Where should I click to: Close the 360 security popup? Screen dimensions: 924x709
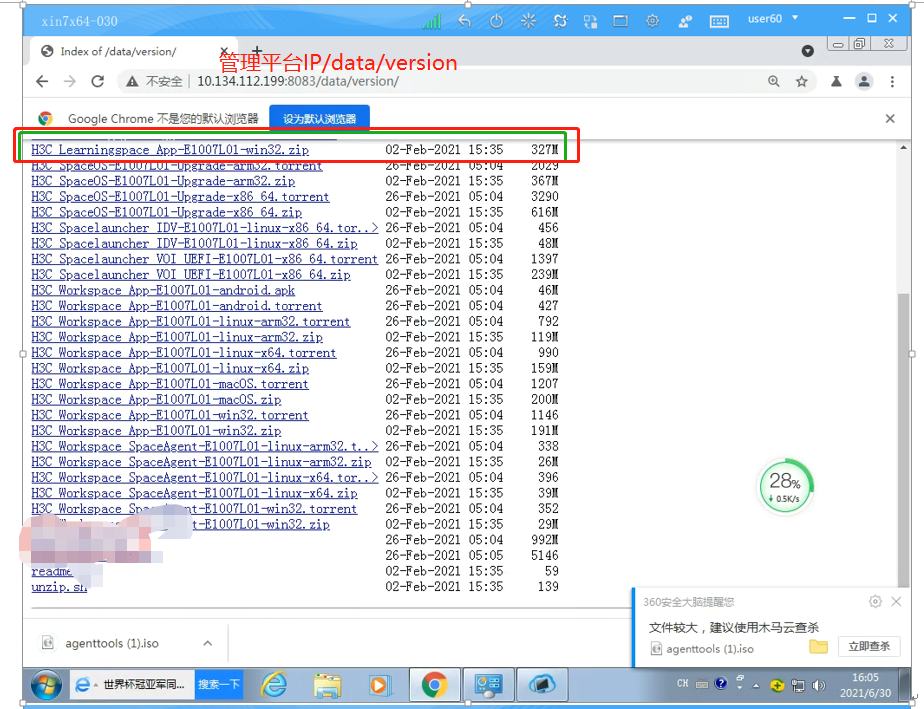point(896,602)
